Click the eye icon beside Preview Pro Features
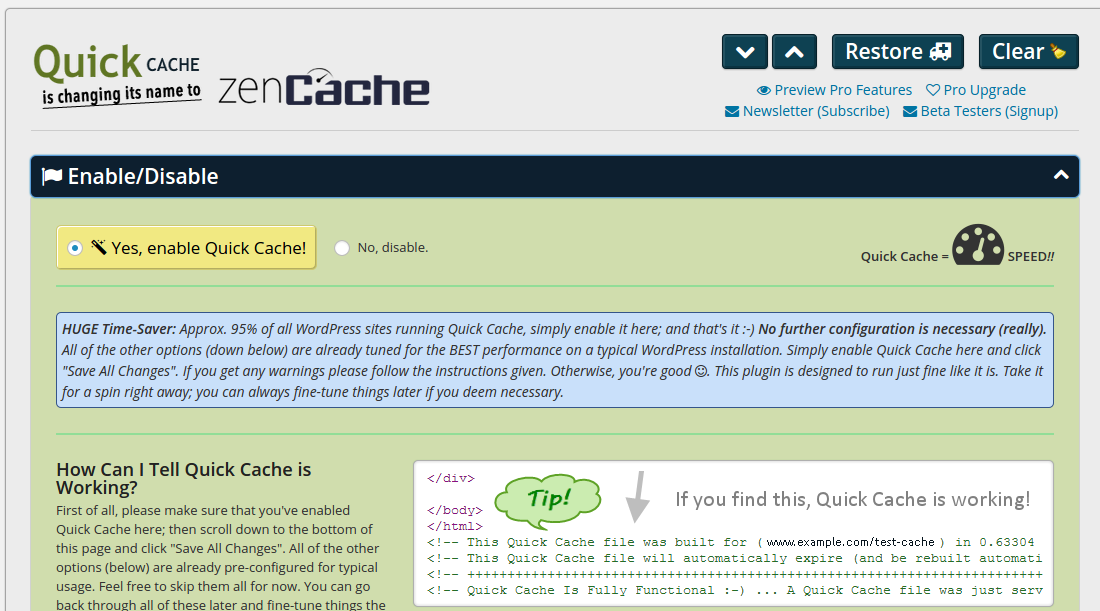The width and height of the screenshot is (1100, 611). (764, 90)
